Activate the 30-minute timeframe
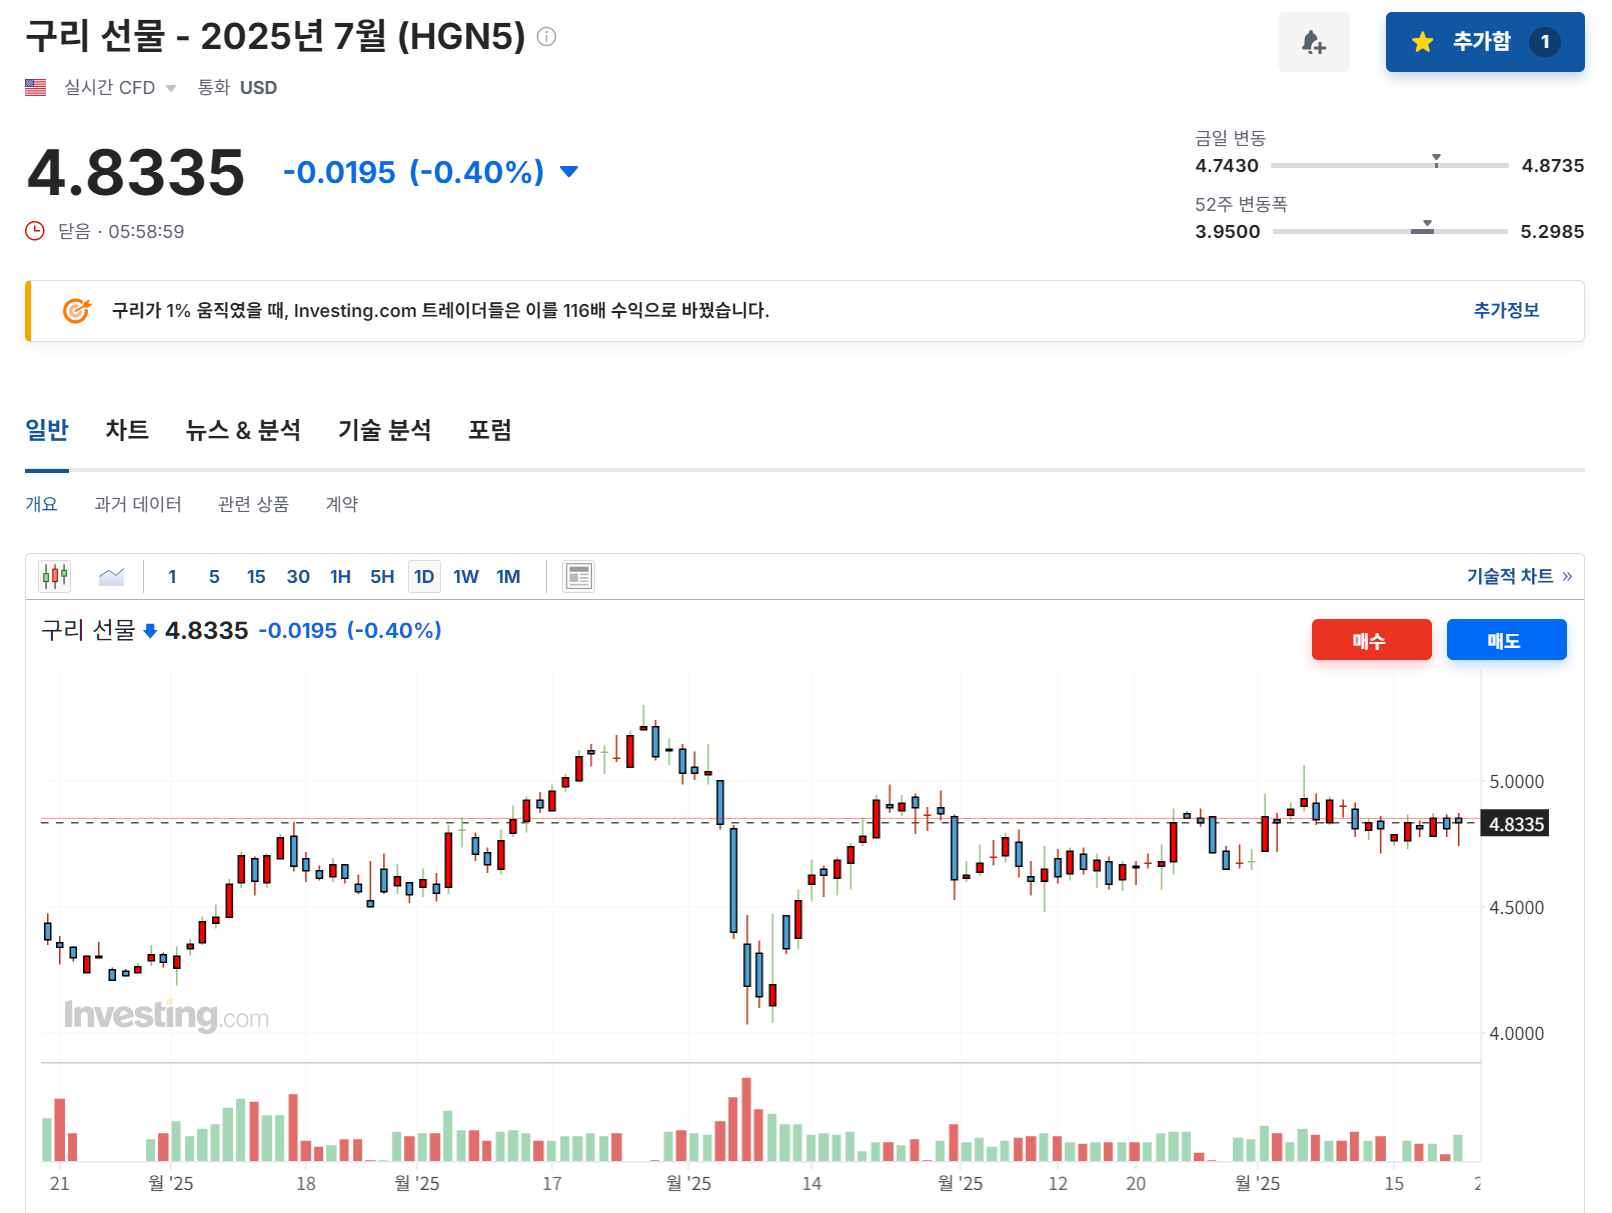The image size is (1612, 1213). coord(297,575)
